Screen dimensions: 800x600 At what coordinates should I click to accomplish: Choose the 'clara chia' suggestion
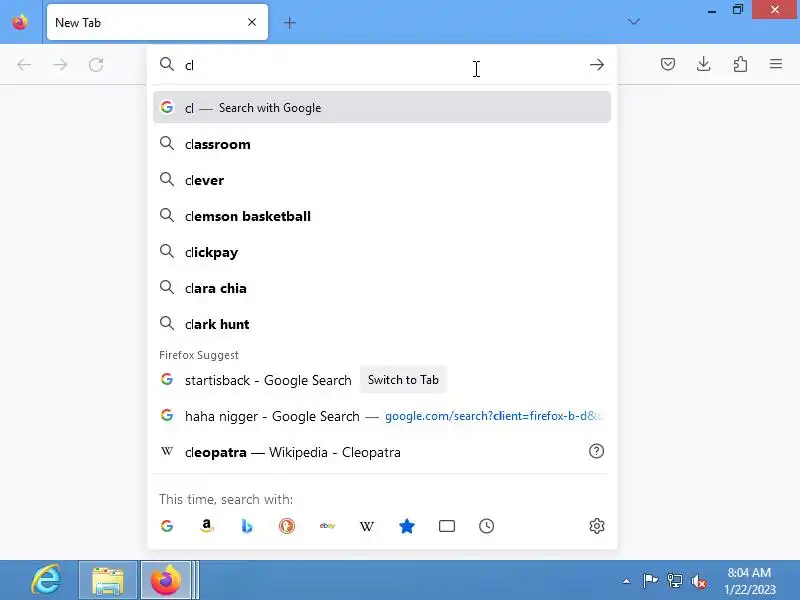[x=382, y=288]
